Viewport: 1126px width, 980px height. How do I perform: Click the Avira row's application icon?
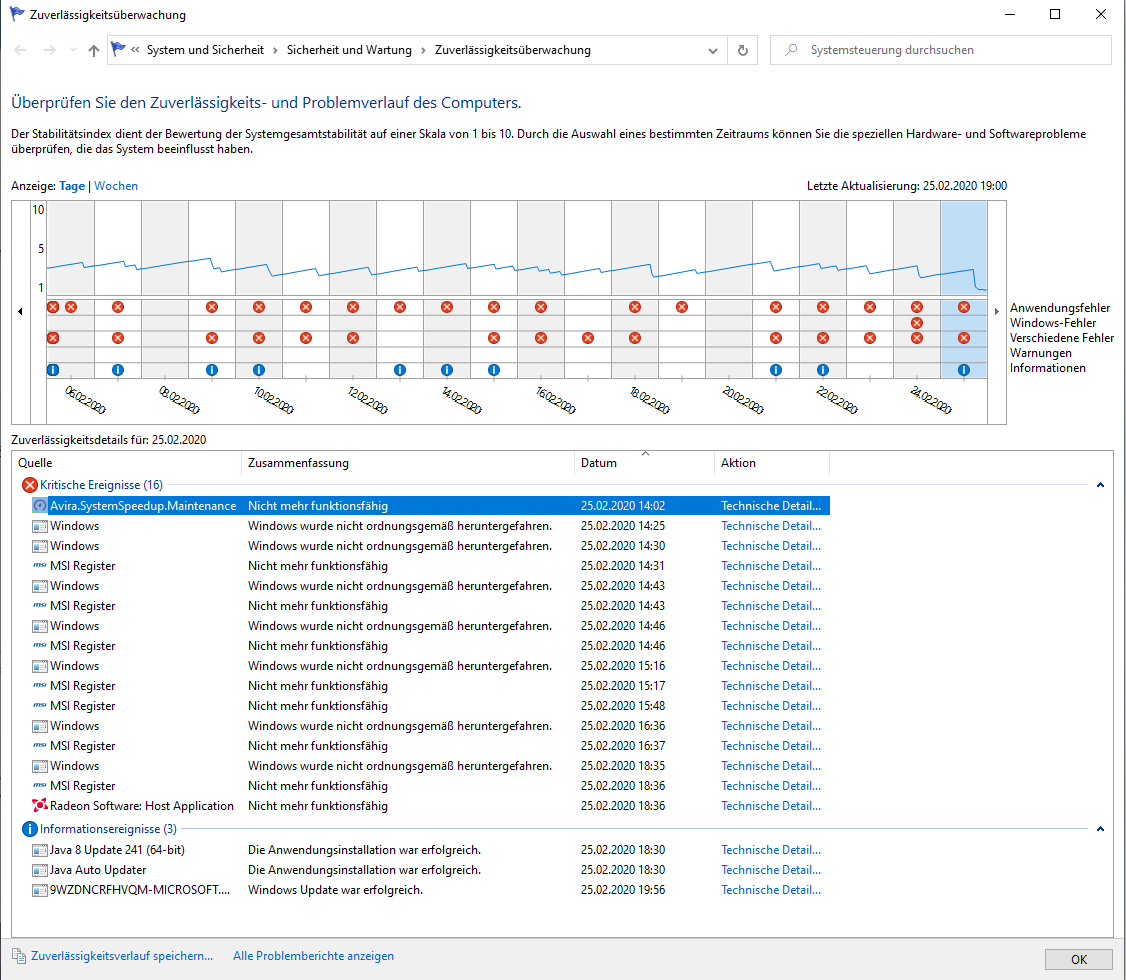pyautogui.click(x=40, y=506)
